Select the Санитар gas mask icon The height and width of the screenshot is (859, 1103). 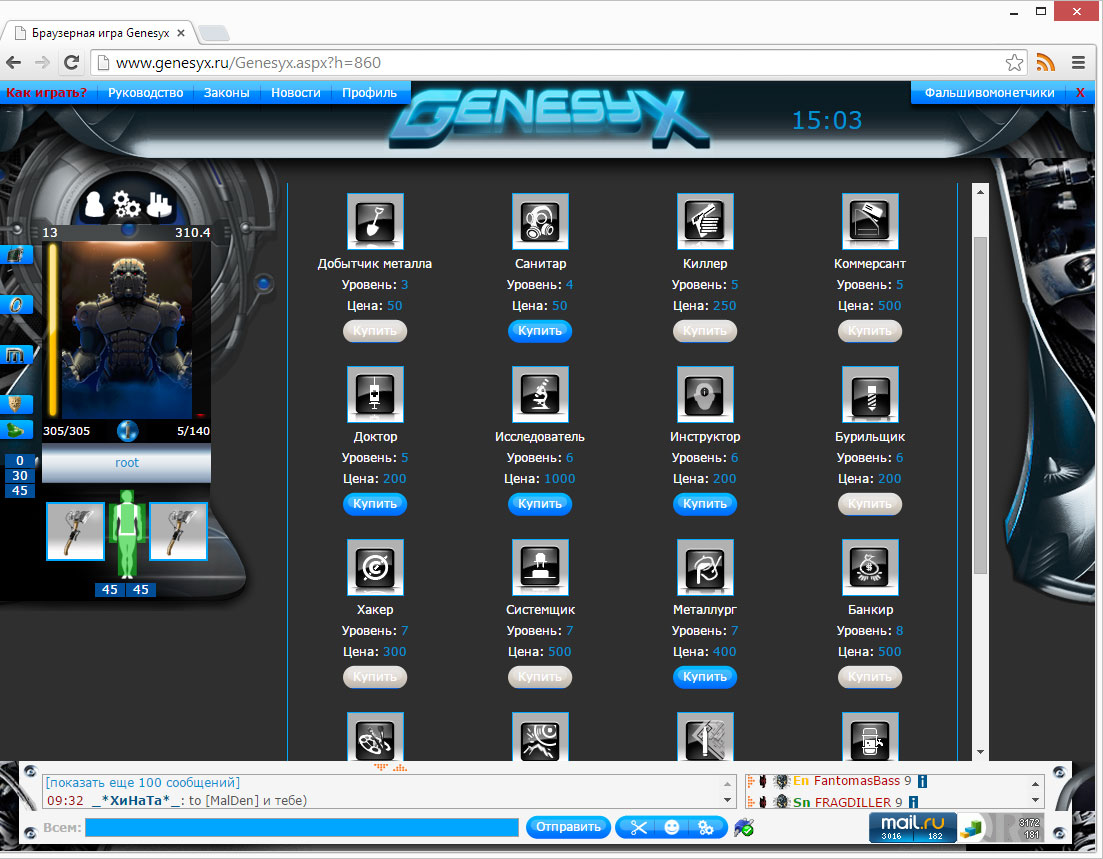(540, 221)
